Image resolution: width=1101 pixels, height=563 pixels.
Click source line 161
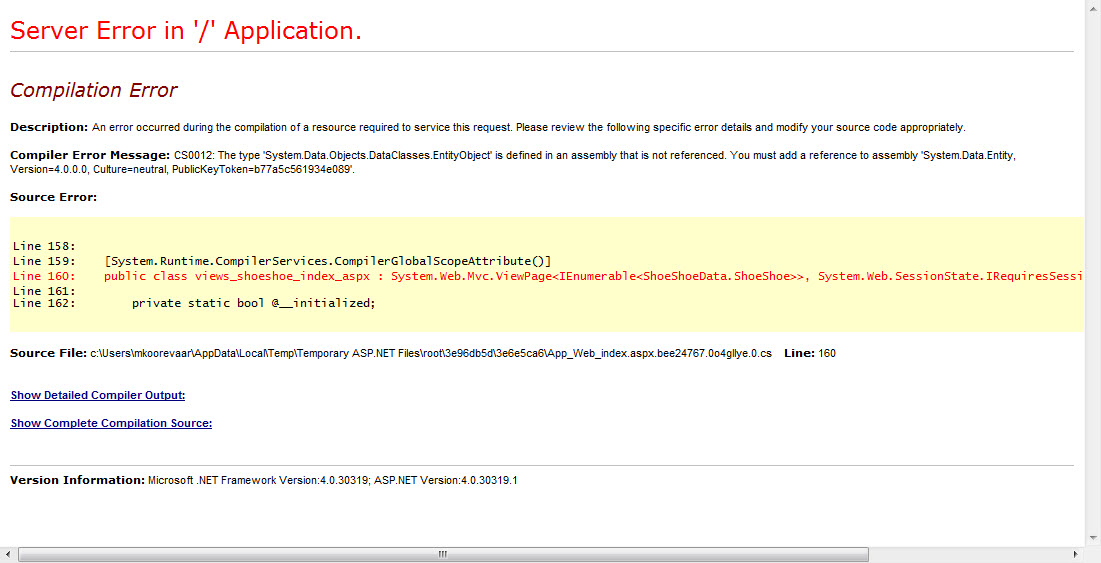click(44, 291)
